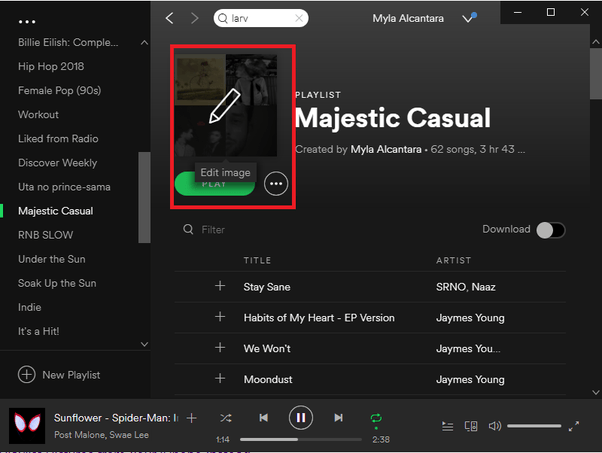Go back with the left arrow
Viewport: 602px width, 453px height.
170,18
